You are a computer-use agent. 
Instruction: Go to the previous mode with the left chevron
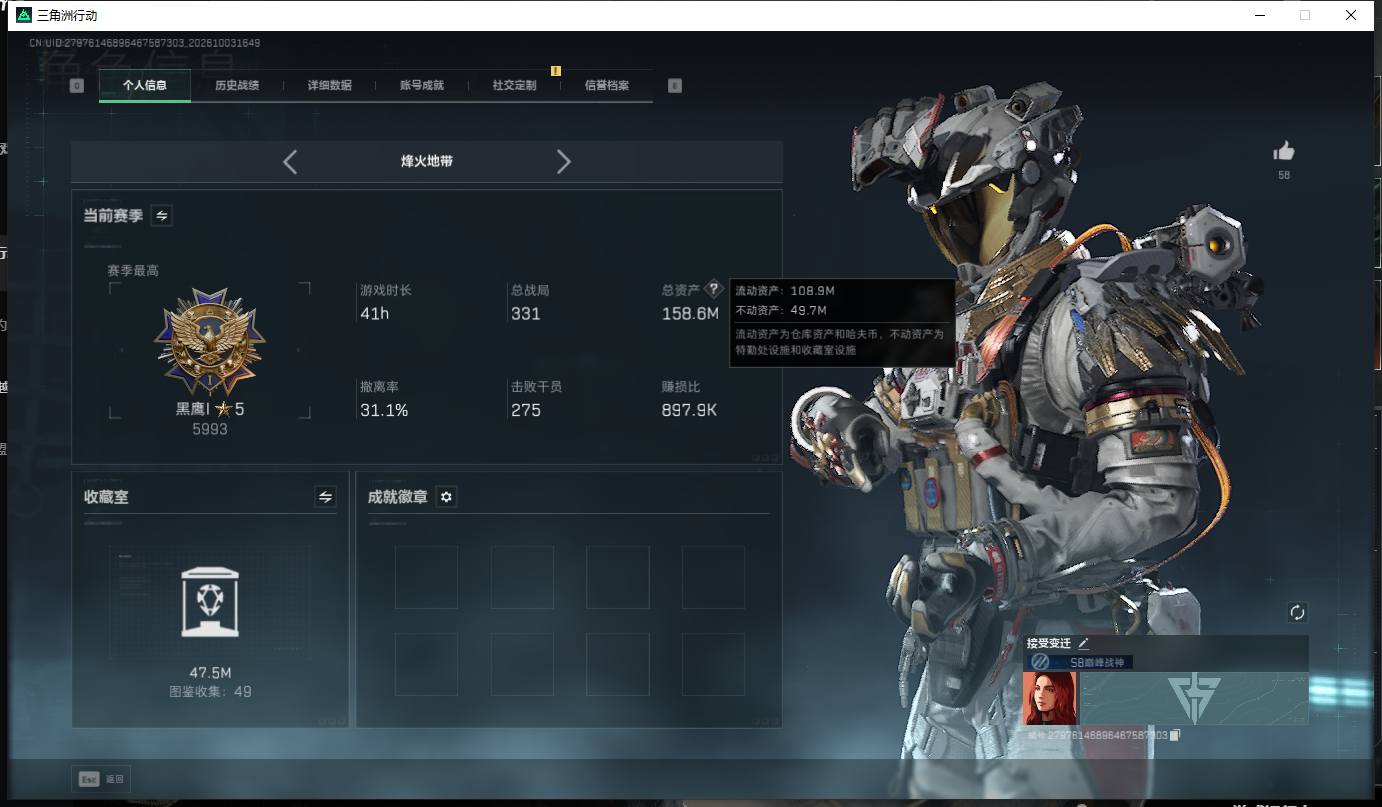point(290,162)
